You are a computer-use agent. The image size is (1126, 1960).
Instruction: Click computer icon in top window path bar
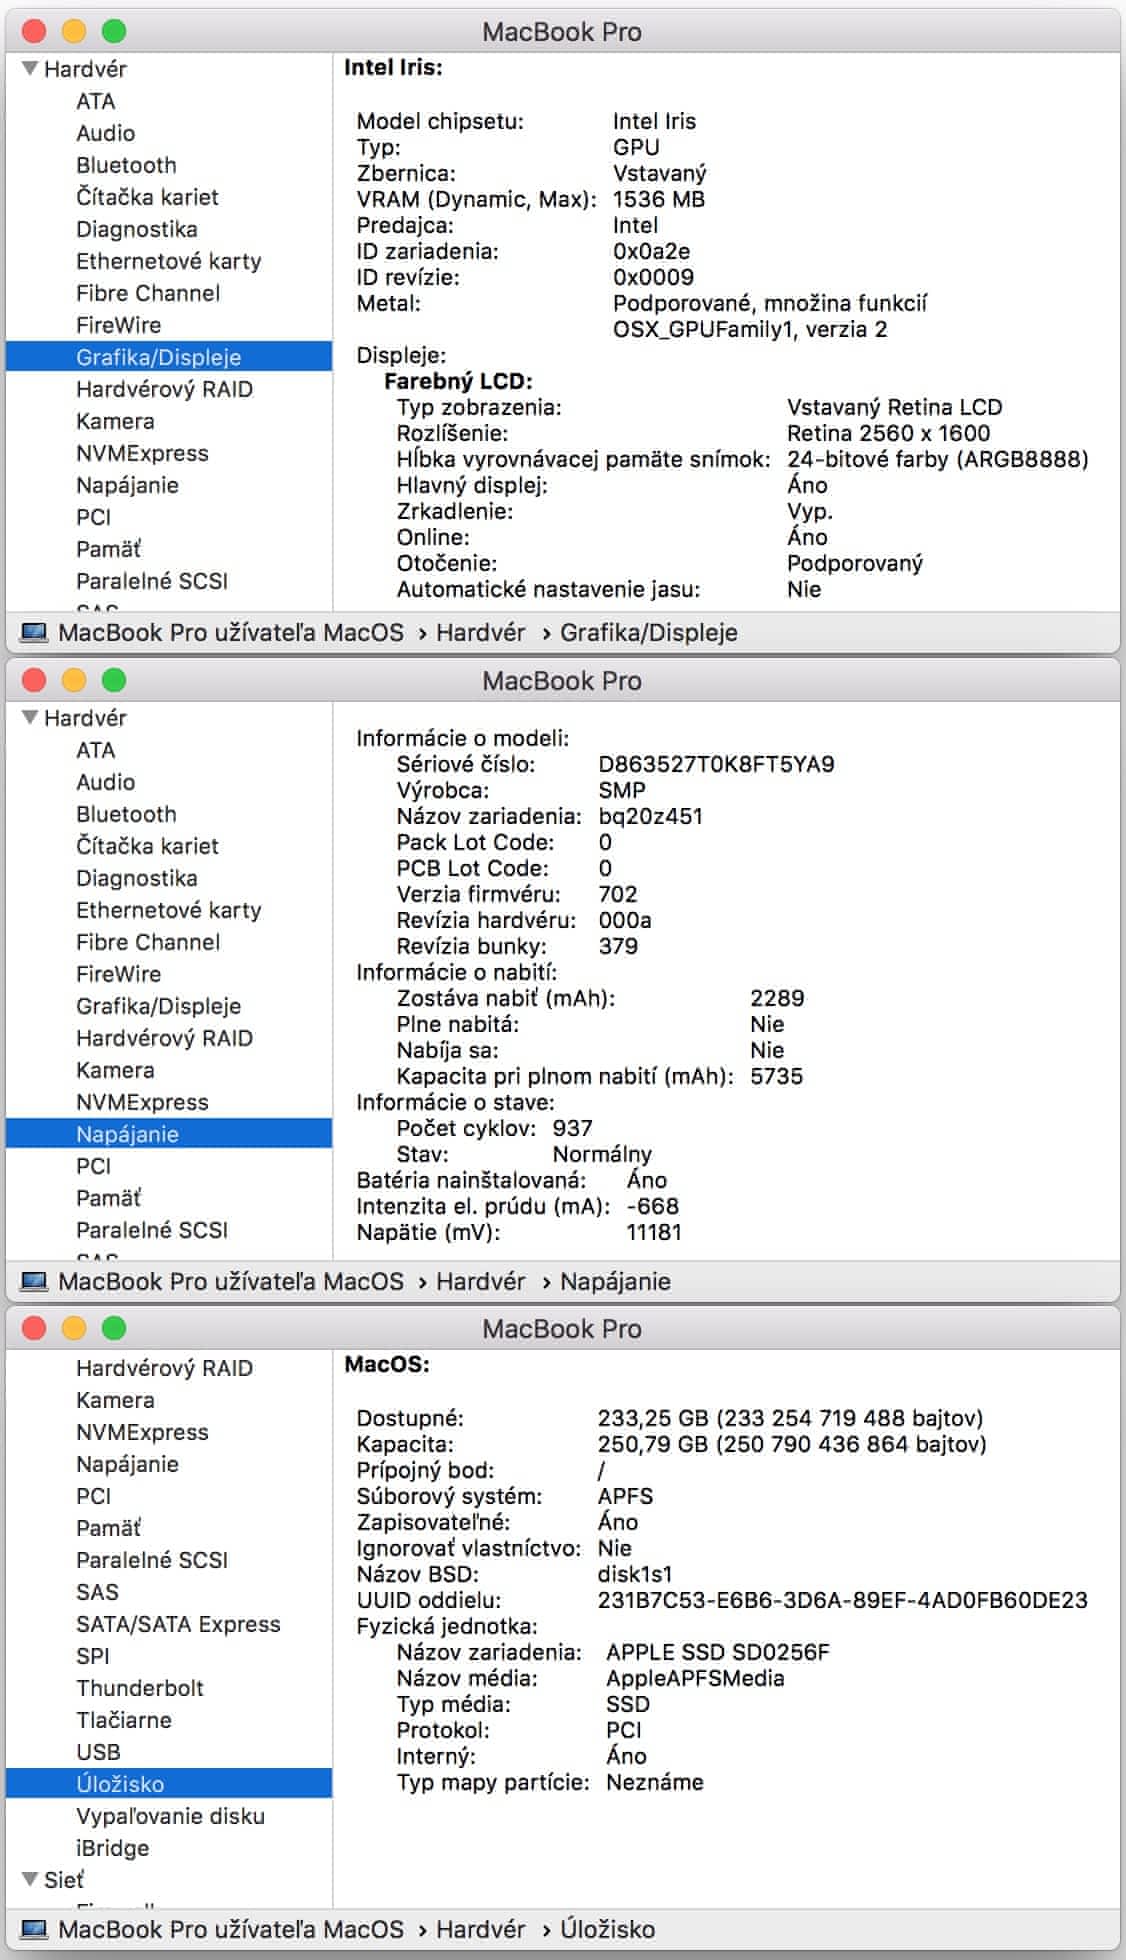[34, 632]
